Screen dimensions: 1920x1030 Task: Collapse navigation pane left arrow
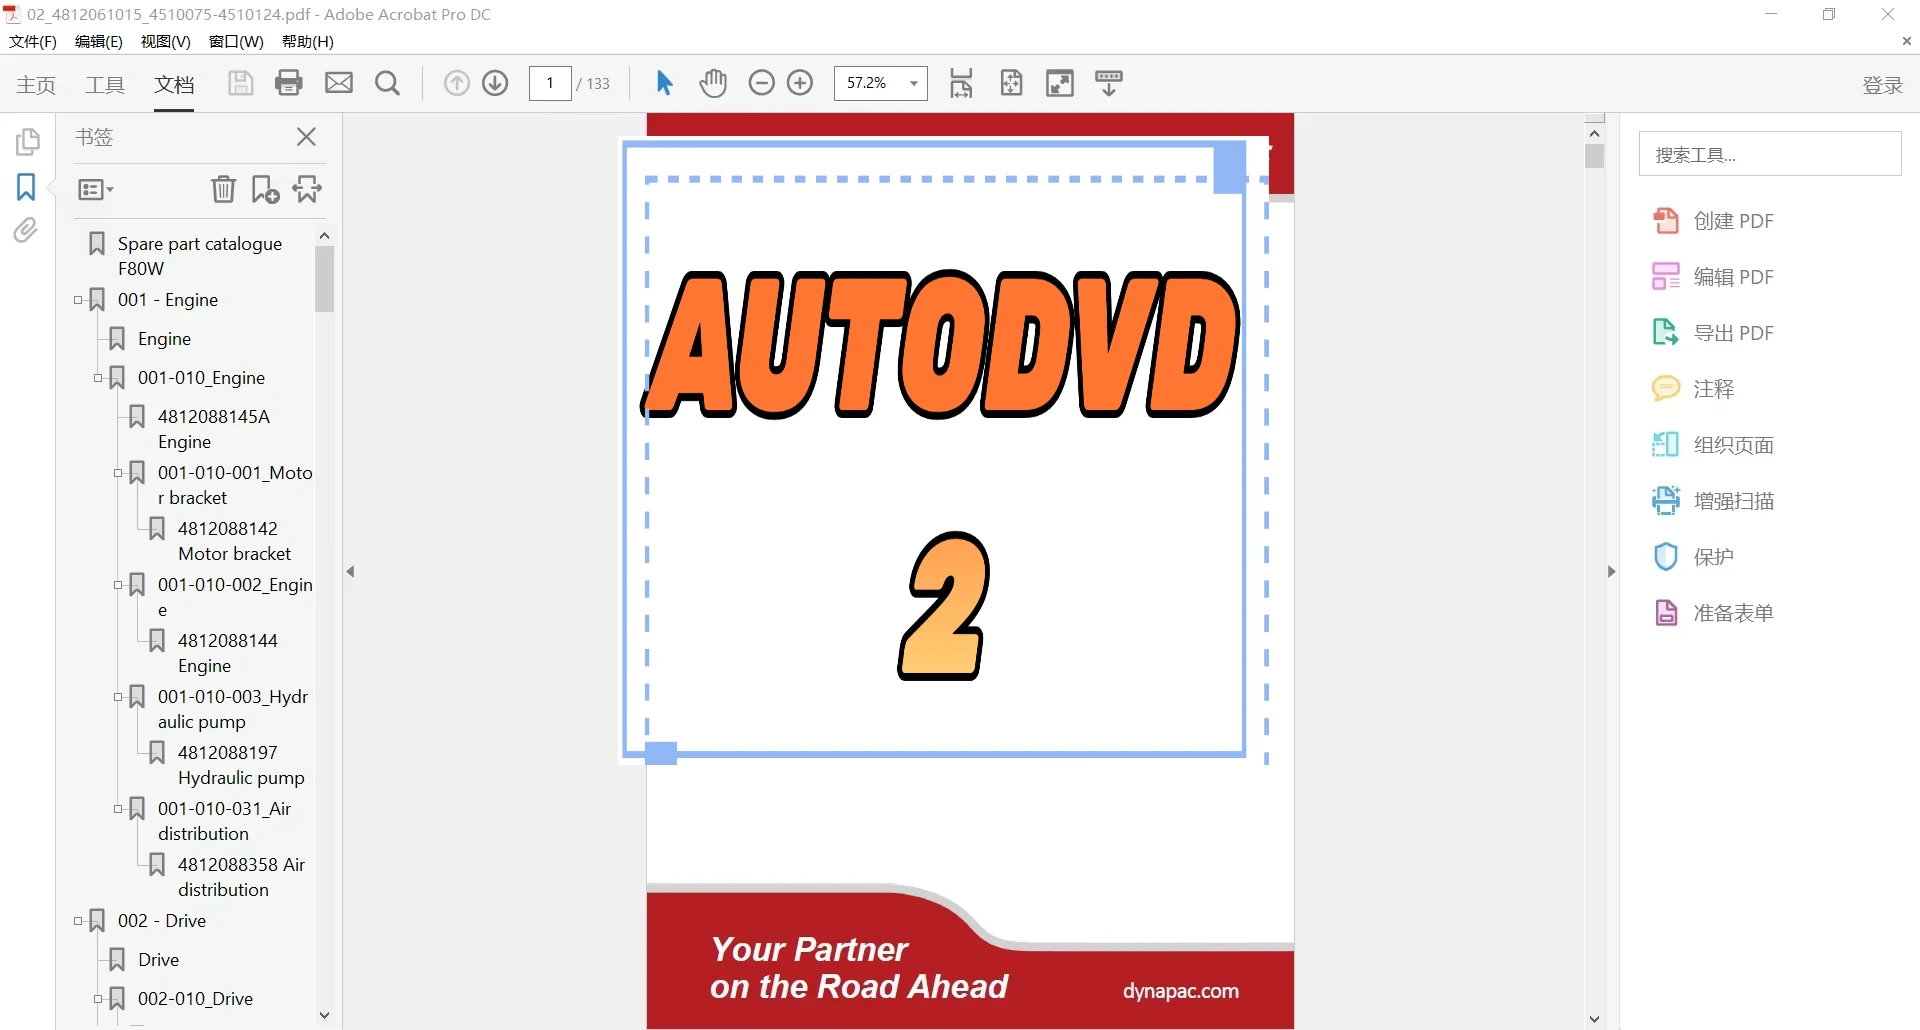pos(350,572)
